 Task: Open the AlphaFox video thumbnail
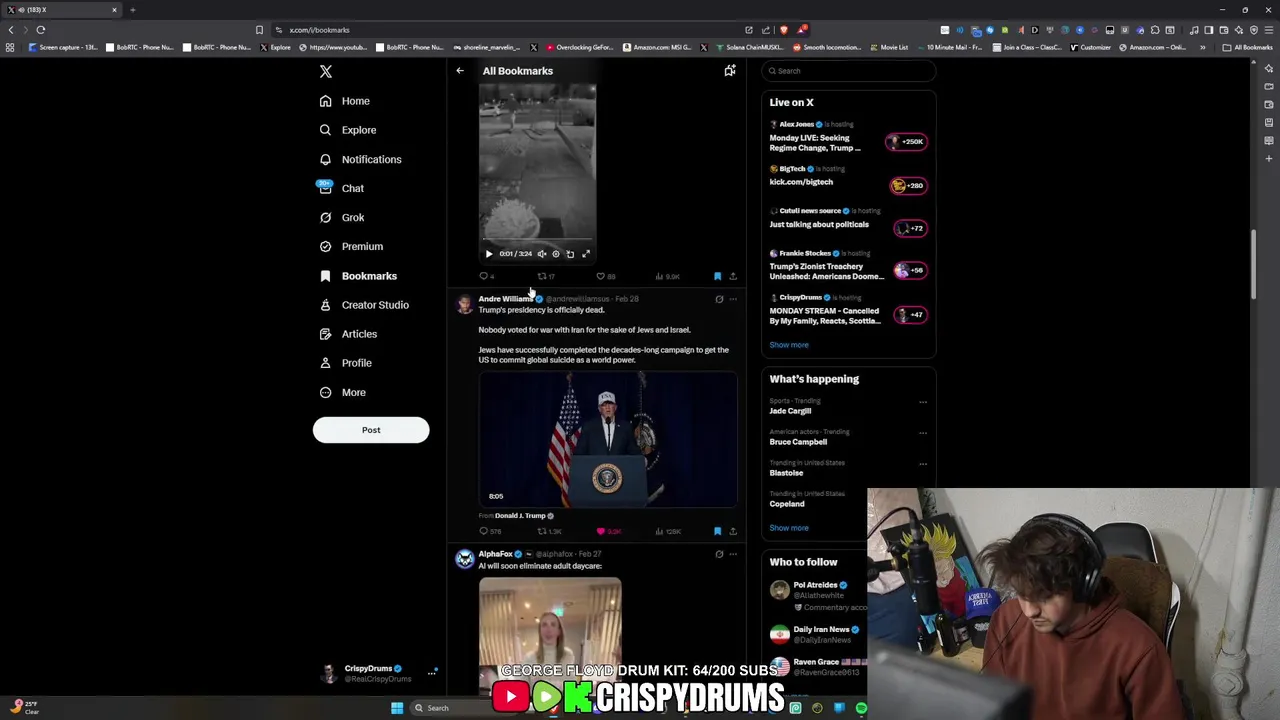550,634
